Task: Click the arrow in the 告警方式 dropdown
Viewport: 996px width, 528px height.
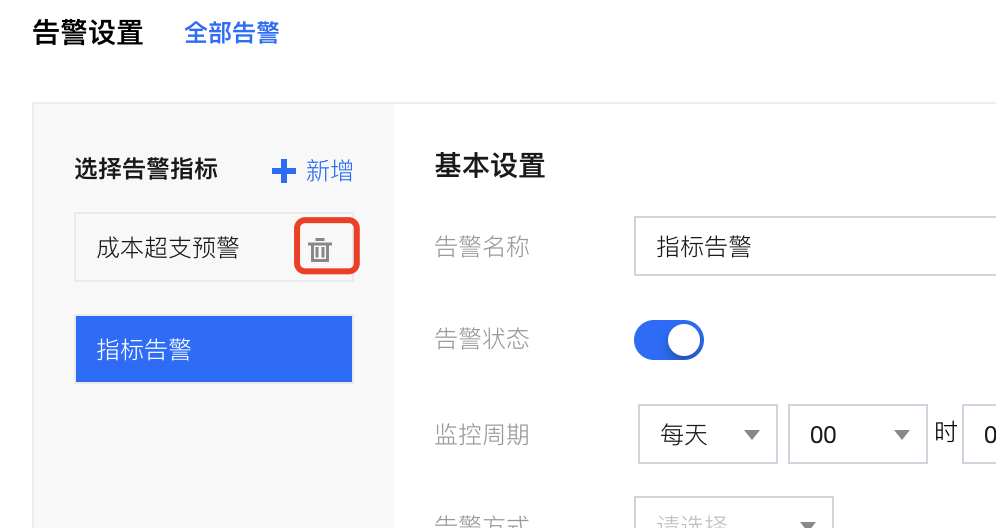Action: [x=807, y=522]
